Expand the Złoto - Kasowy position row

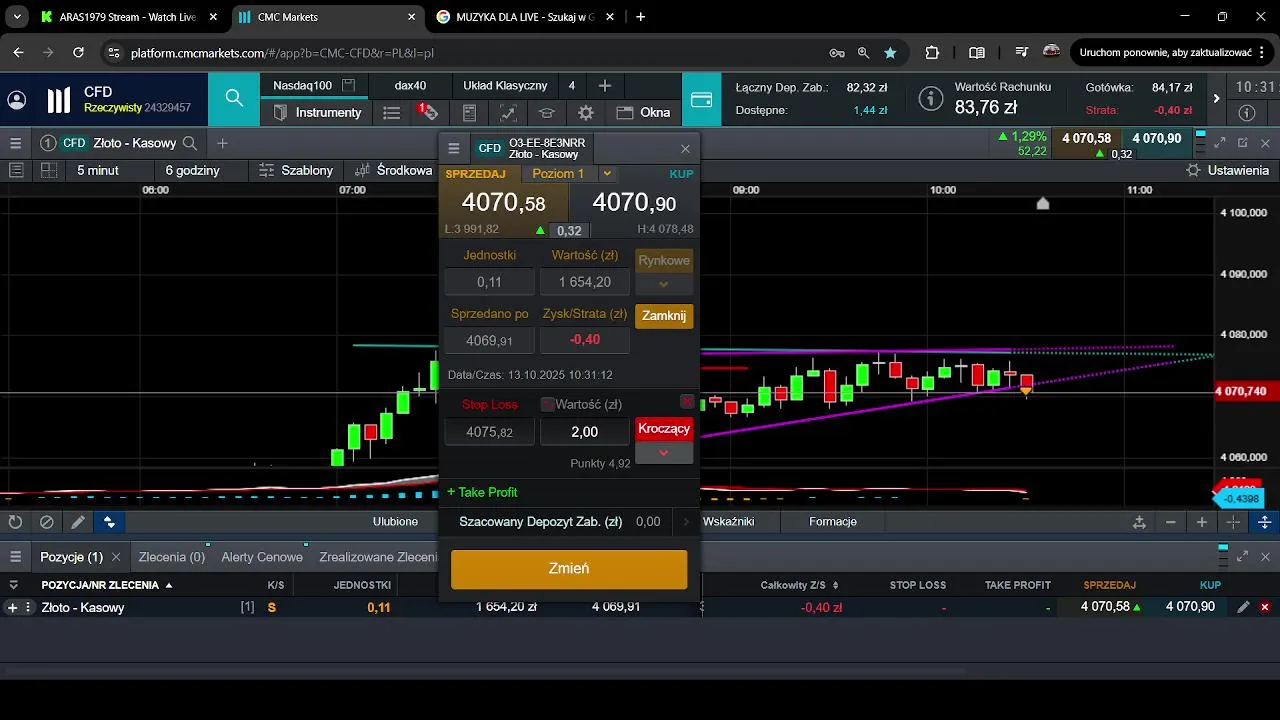pyautogui.click(x=12, y=607)
